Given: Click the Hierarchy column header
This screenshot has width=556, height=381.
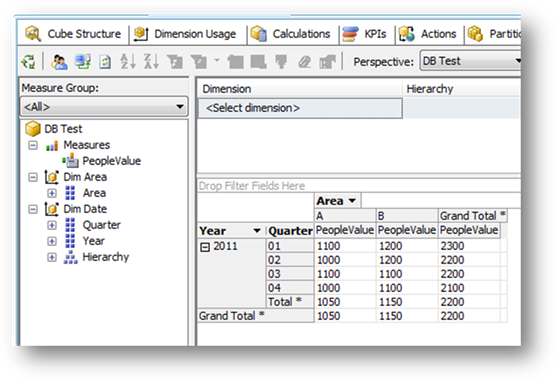Looking at the screenshot, I should click(x=462, y=89).
